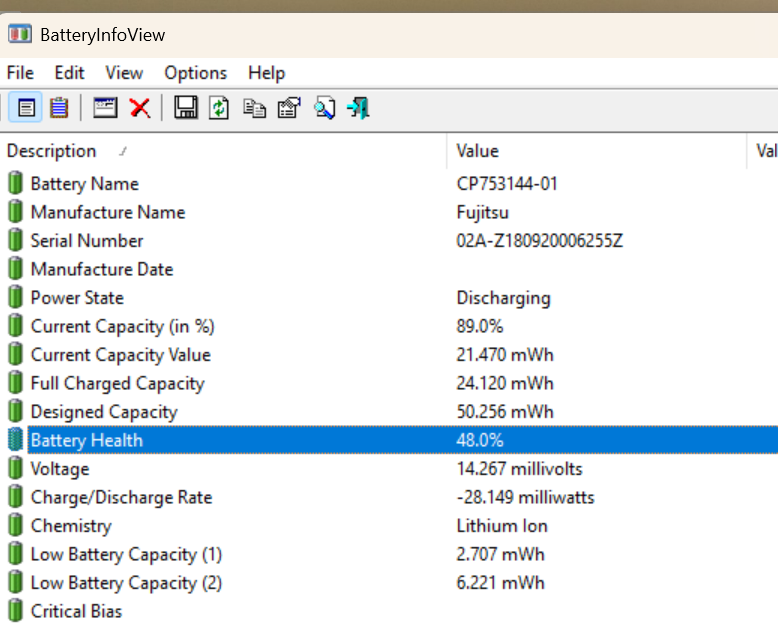This screenshot has width=778, height=625.
Task: Click the battery icon beside Chemistry
Action: click(x=15, y=525)
